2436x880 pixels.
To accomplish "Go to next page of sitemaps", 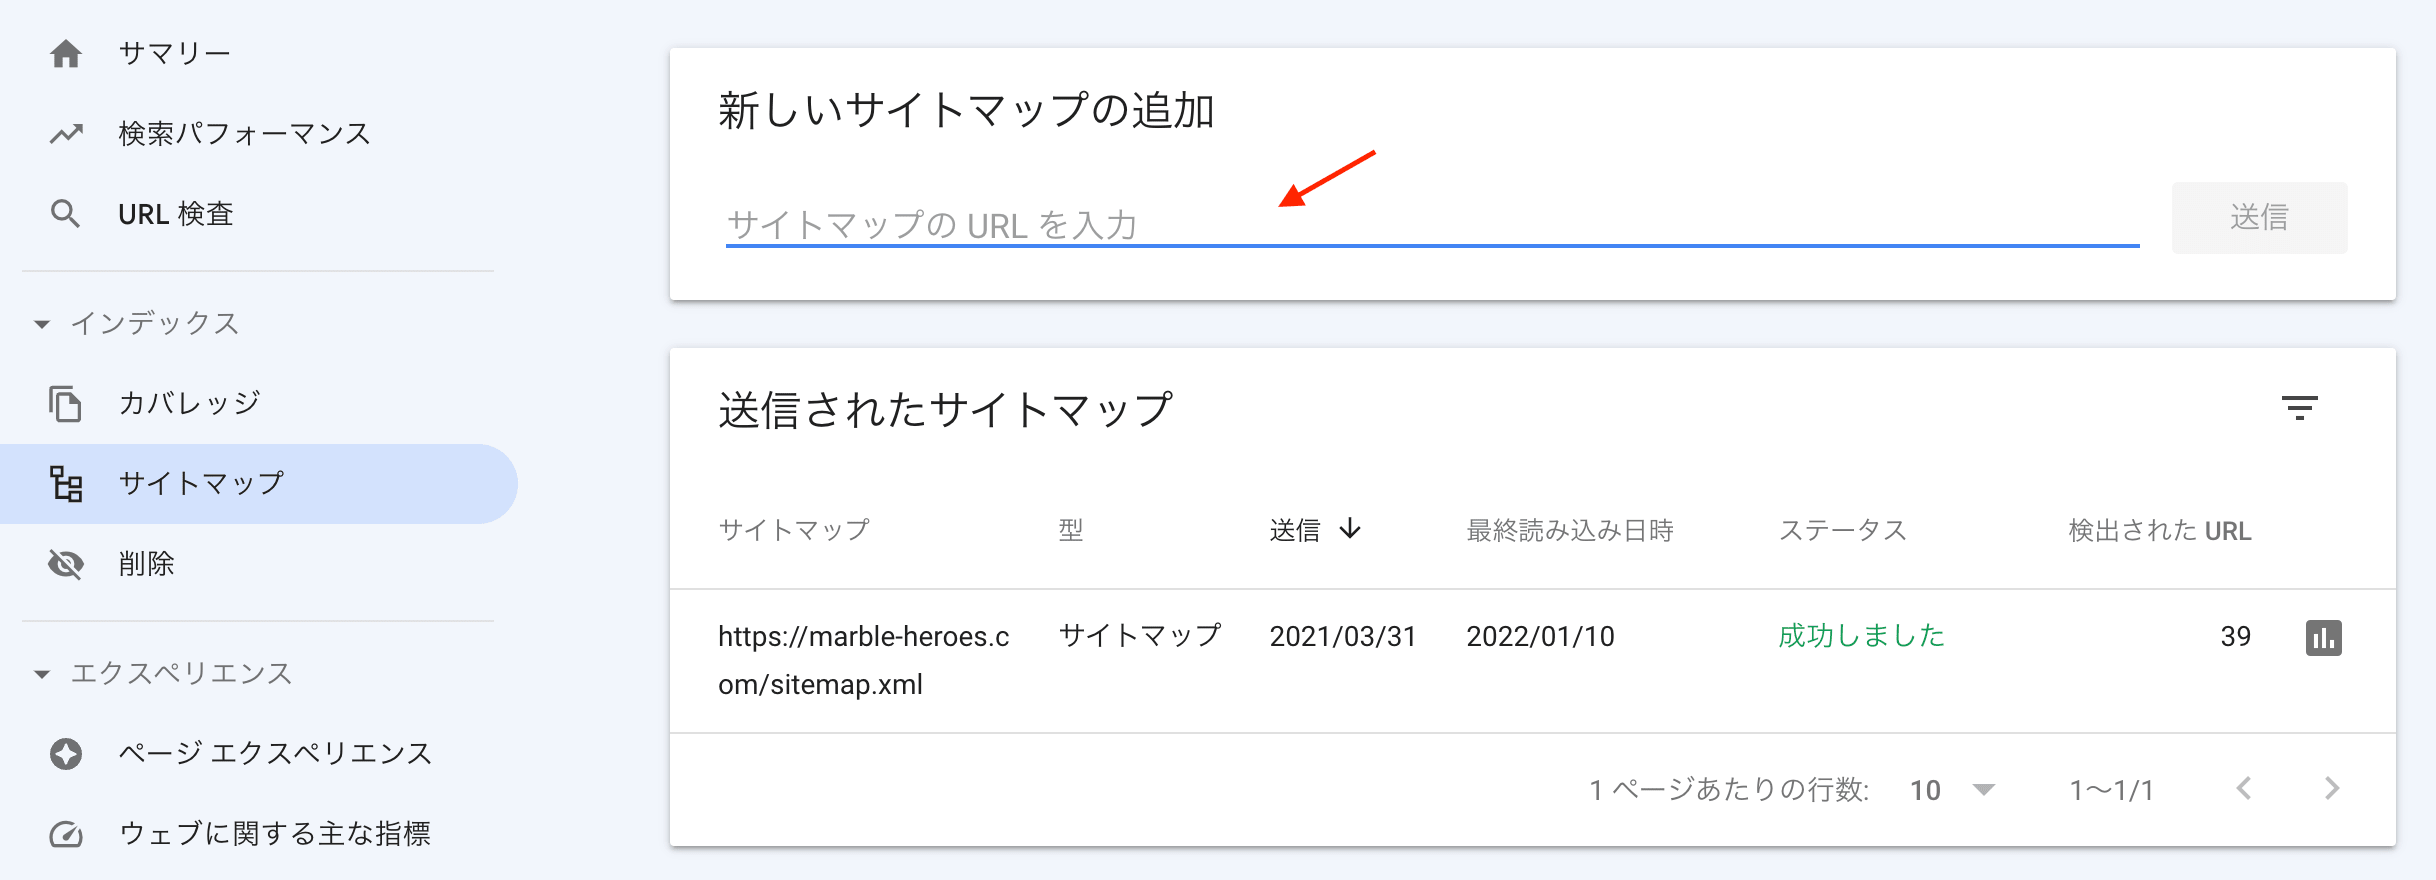I will point(2332,789).
